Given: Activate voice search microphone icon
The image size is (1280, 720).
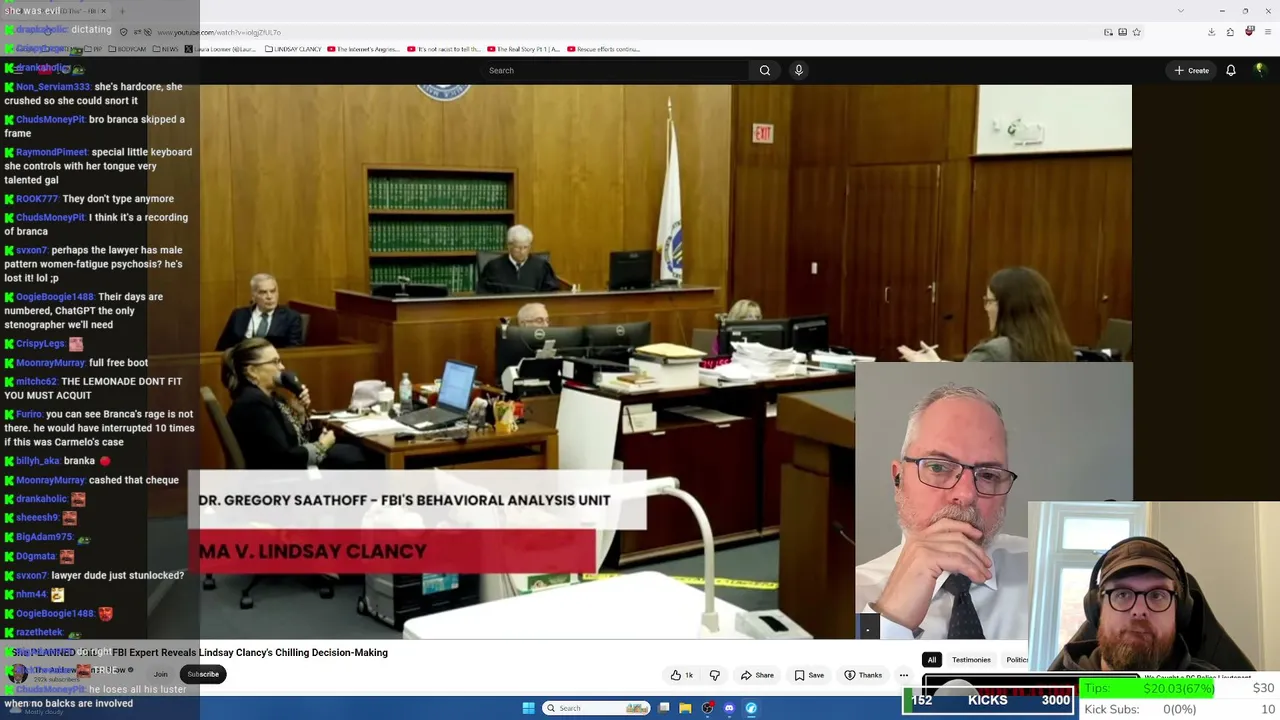Looking at the screenshot, I should (798, 70).
